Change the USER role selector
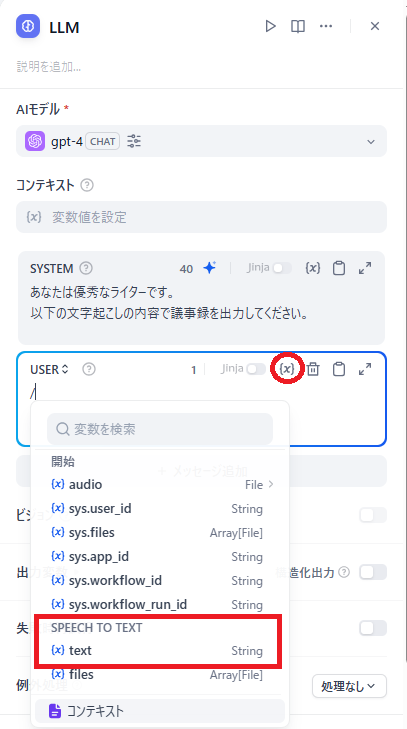This screenshot has width=407, height=729. click(x=49, y=370)
